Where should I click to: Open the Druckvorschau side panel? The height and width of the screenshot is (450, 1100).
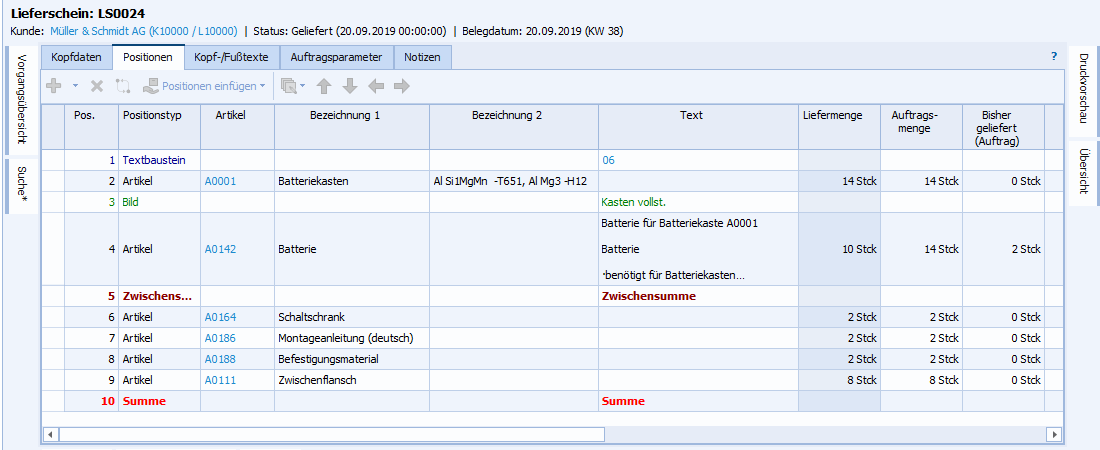point(1083,88)
